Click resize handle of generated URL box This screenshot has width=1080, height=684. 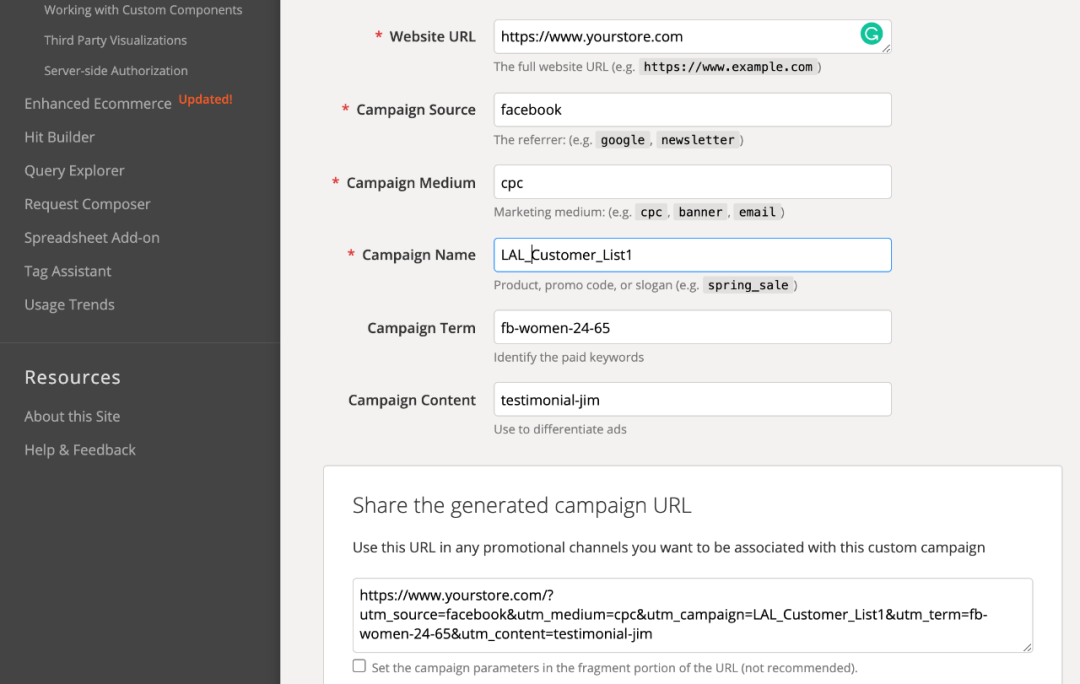[x=1027, y=647]
